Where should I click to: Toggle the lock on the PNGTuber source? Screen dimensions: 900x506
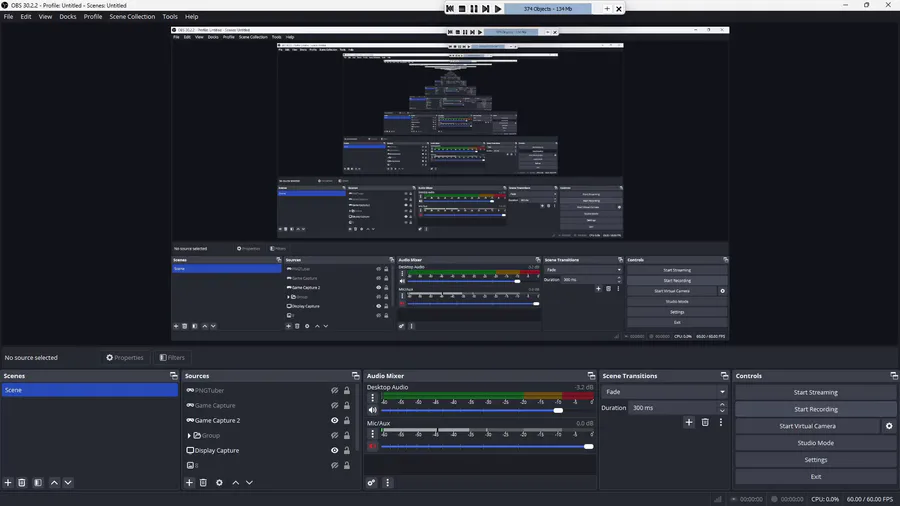pos(347,390)
